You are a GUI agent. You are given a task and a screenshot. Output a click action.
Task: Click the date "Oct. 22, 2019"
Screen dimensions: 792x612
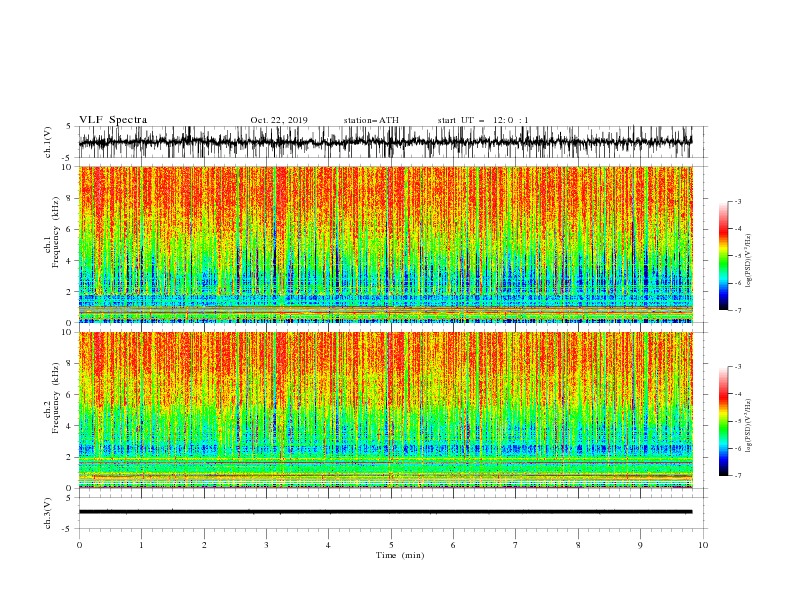pyautogui.click(x=279, y=120)
